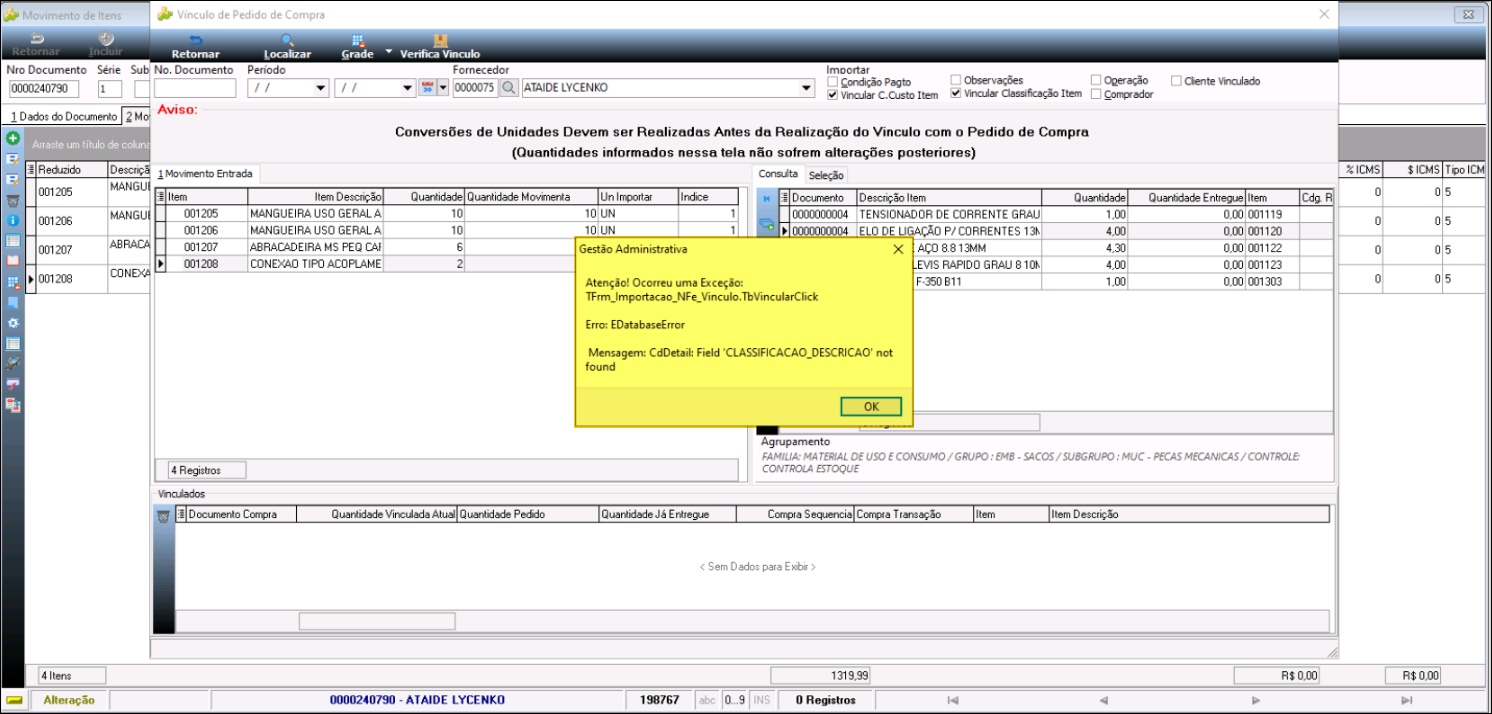The width and height of the screenshot is (1492, 714).
Task: Click the Fornecedor code field 0000075
Action: click(474, 88)
